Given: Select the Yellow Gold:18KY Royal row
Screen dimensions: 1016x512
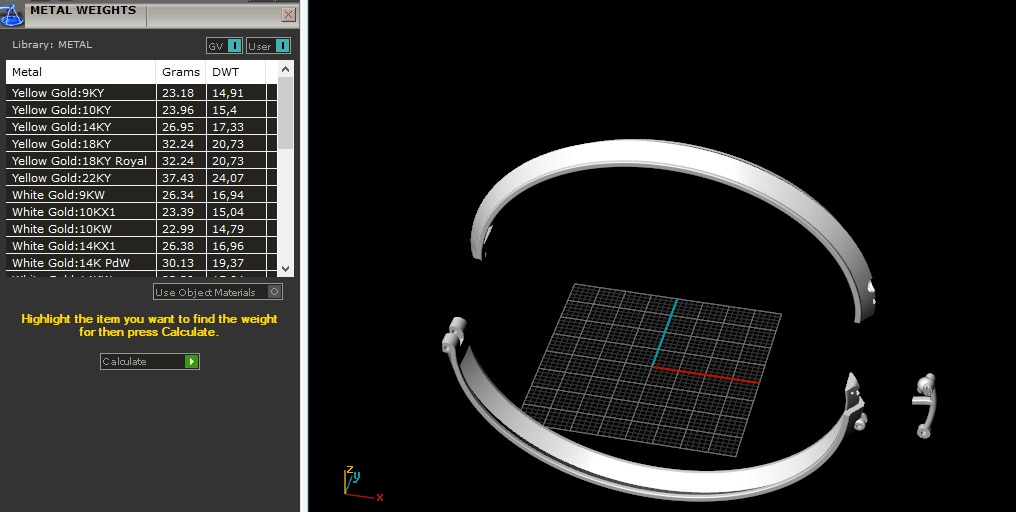Looking at the screenshot, I should 141,161.
